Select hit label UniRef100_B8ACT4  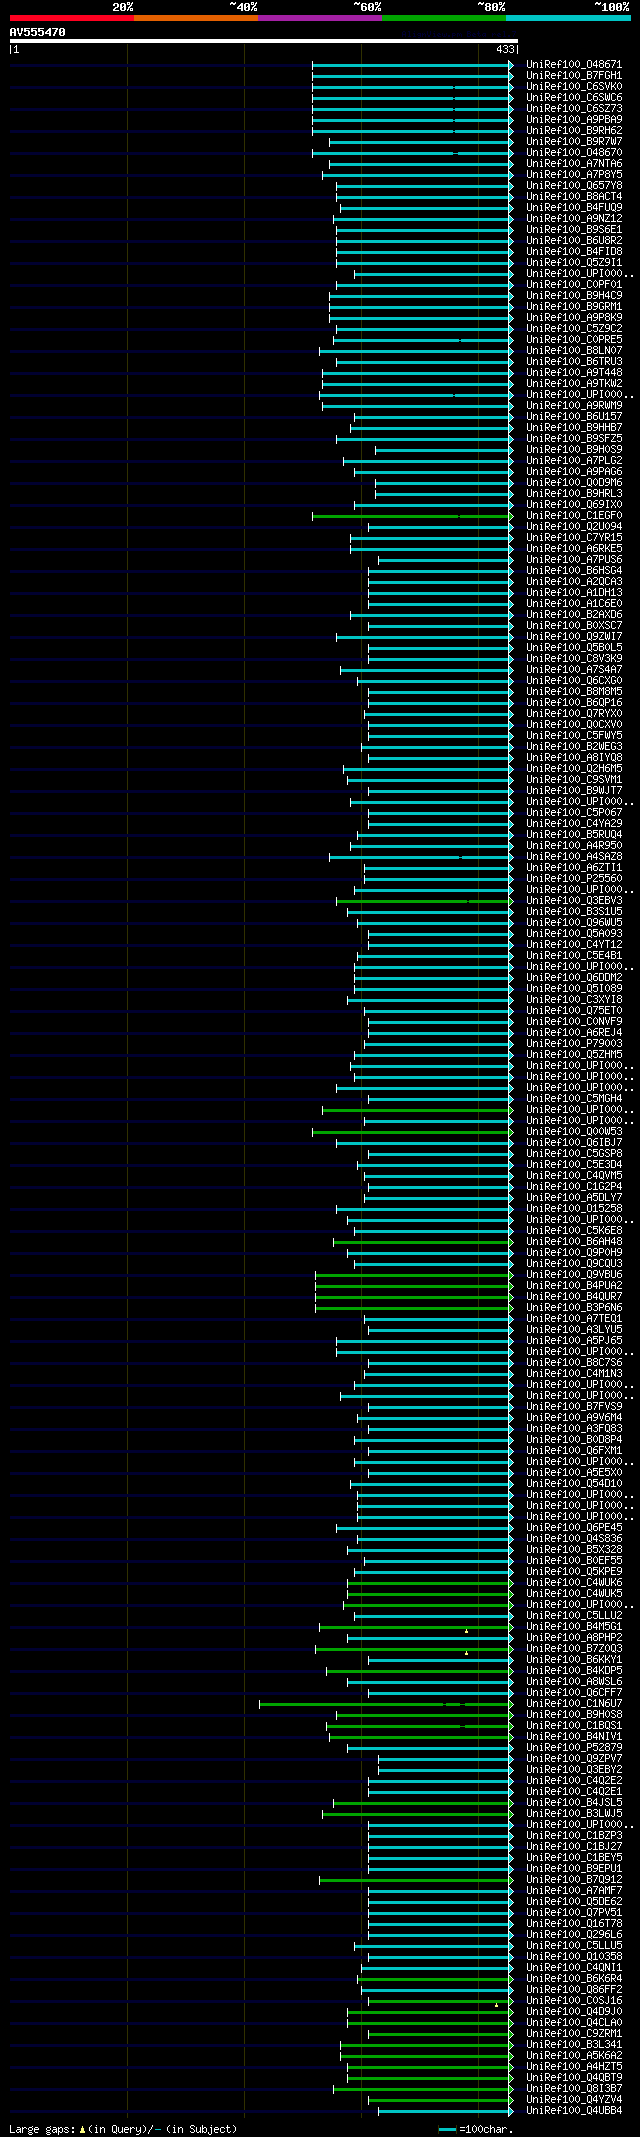point(574,196)
